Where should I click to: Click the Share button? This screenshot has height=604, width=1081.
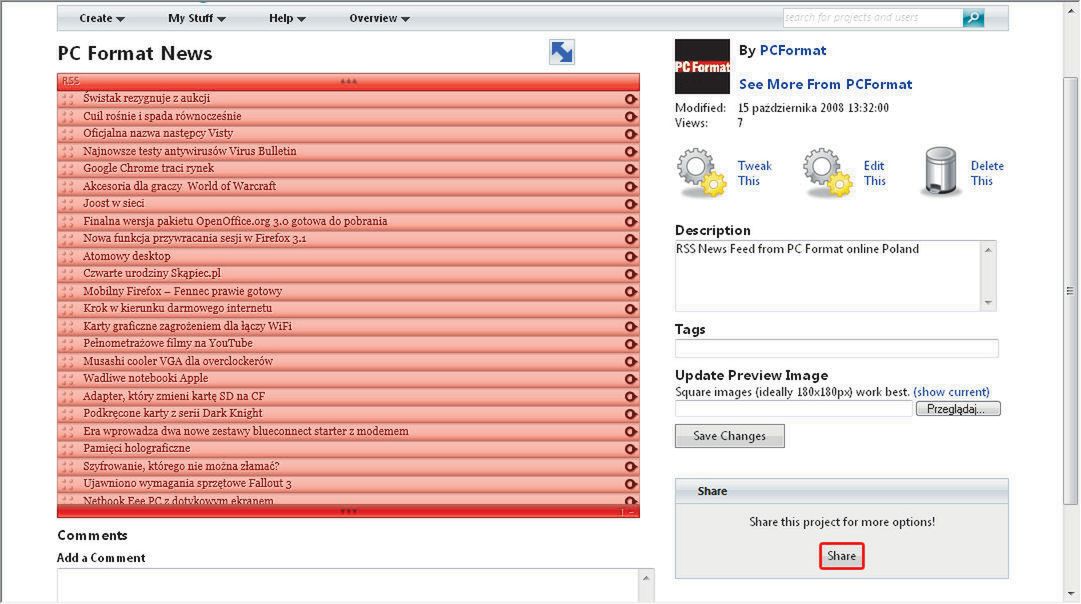point(841,556)
